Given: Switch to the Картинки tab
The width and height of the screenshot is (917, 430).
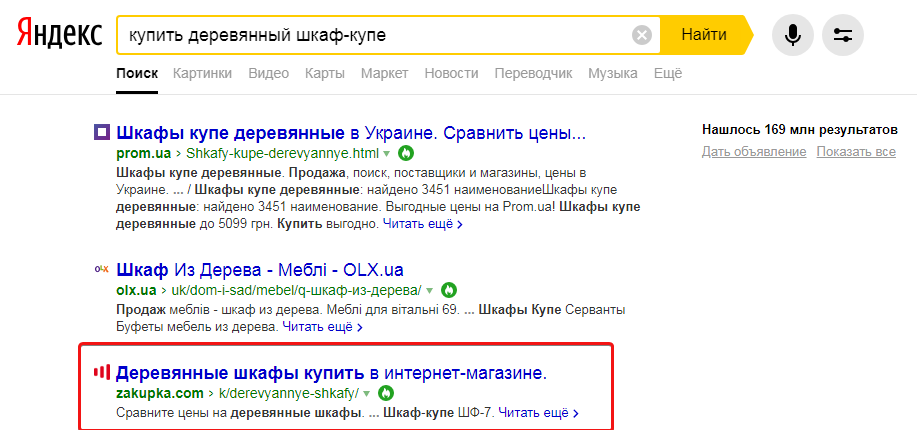Looking at the screenshot, I should (x=202, y=74).
